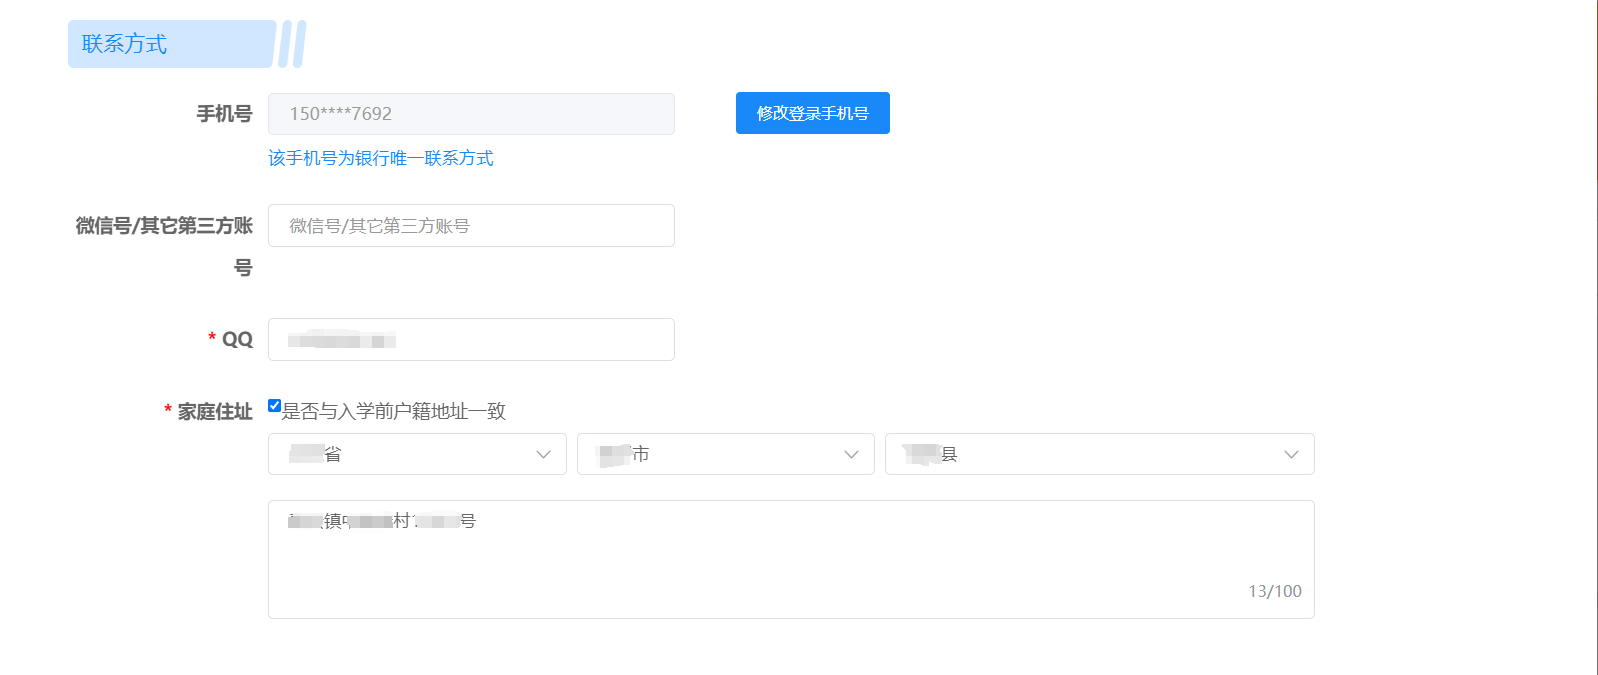Click the double-slash decoration beside 联系方式
The width and height of the screenshot is (1598, 675).
[292, 44]
